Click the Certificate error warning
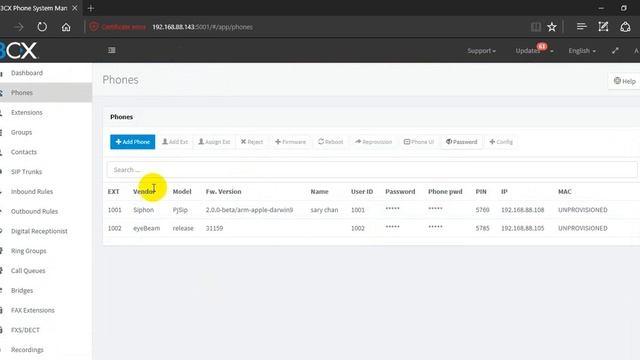Viewport: 640px width, 360px height. [x=118, y=27]
